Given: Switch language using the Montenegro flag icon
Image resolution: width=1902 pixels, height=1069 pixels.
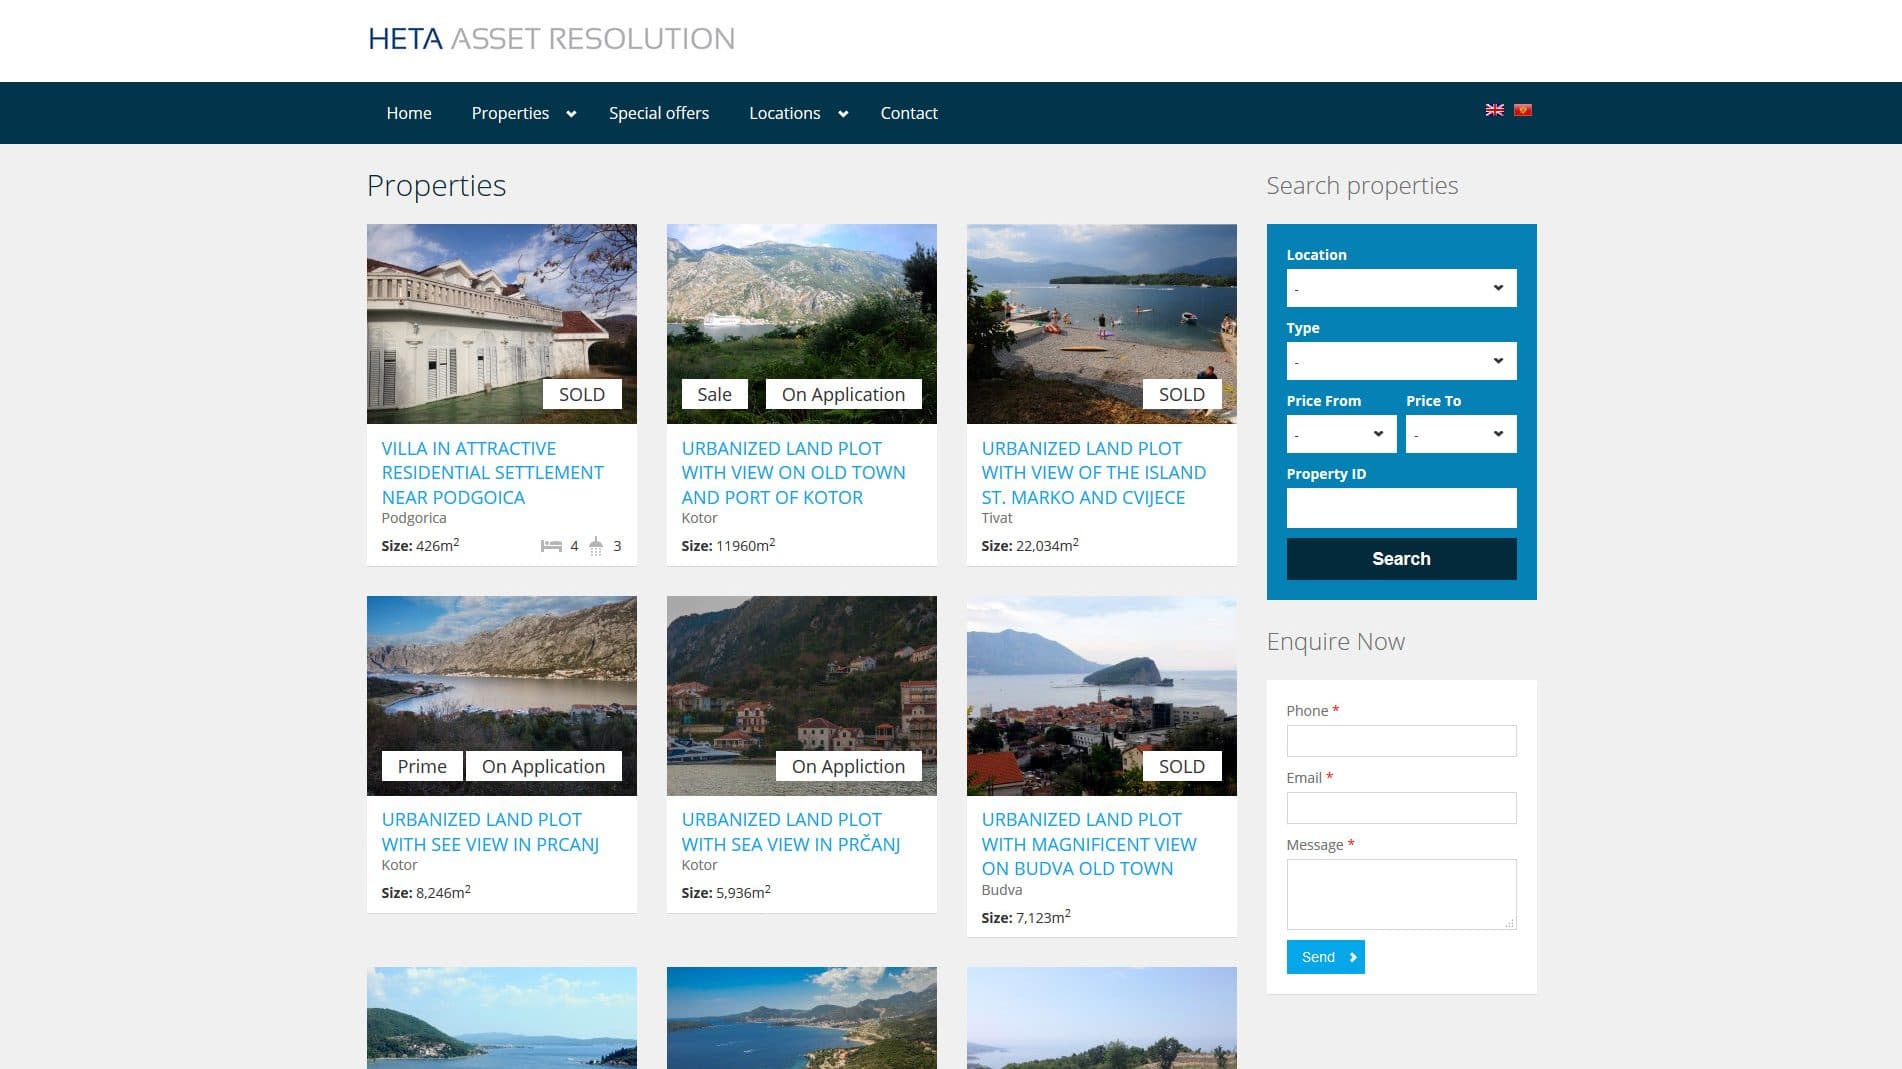Looking at the screenshot, I should [x=1522, y=110].
